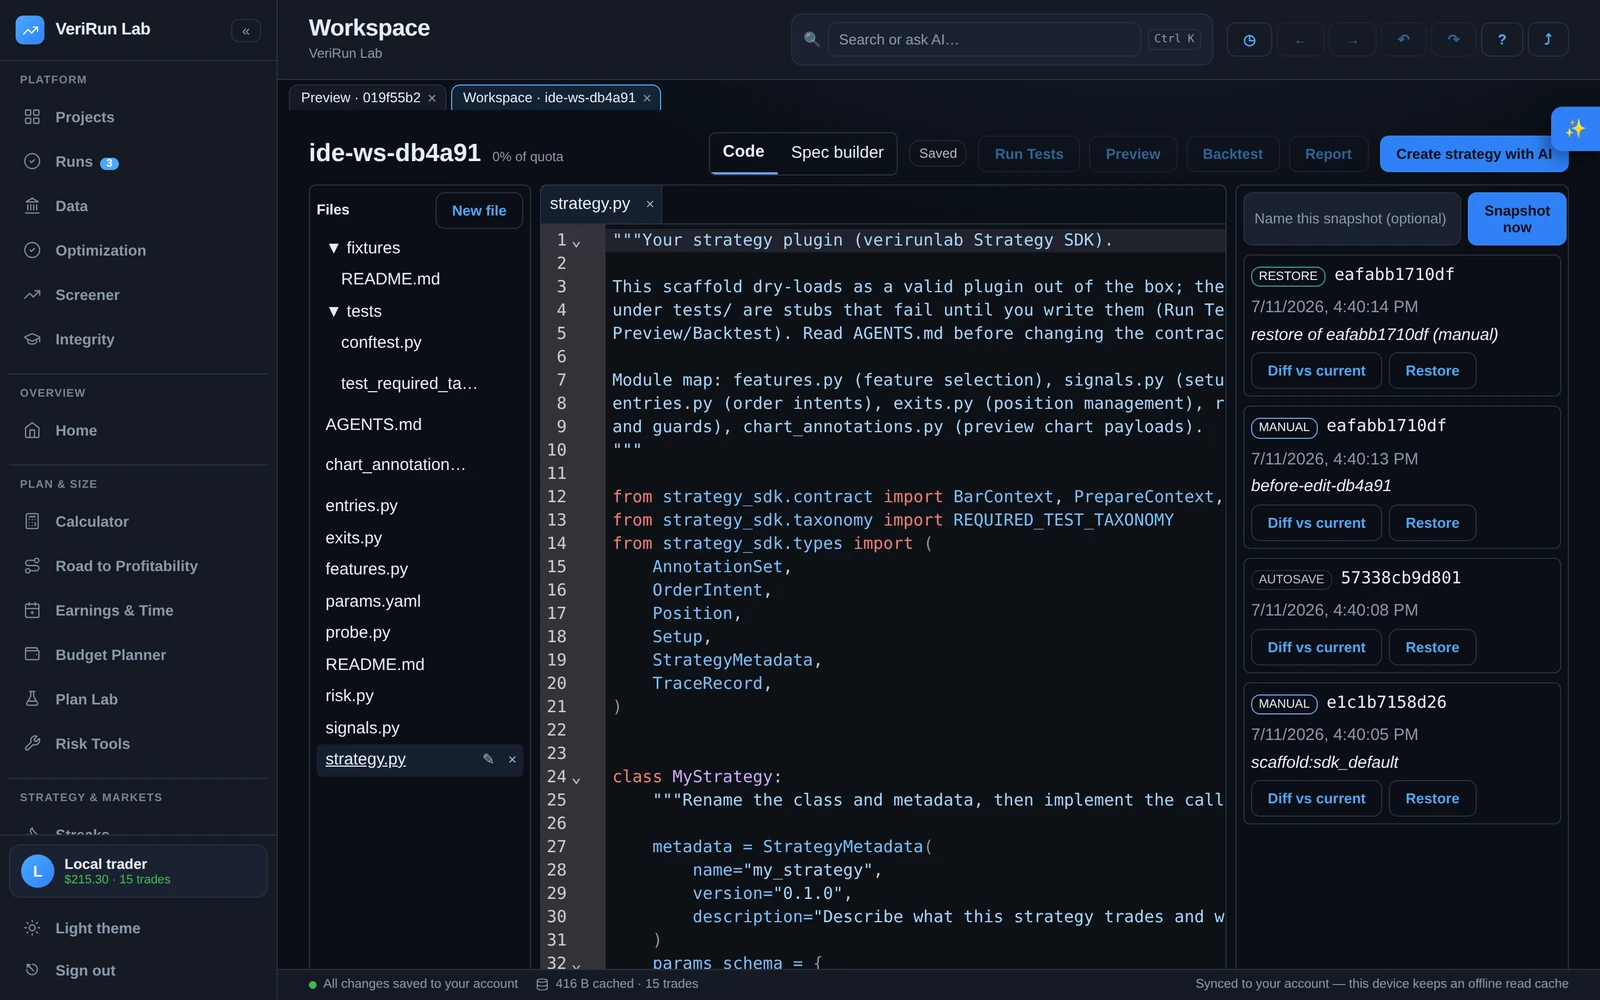Click the search magnifier icon
This screenshot has width=1600, height=1000.
point(812,39)
